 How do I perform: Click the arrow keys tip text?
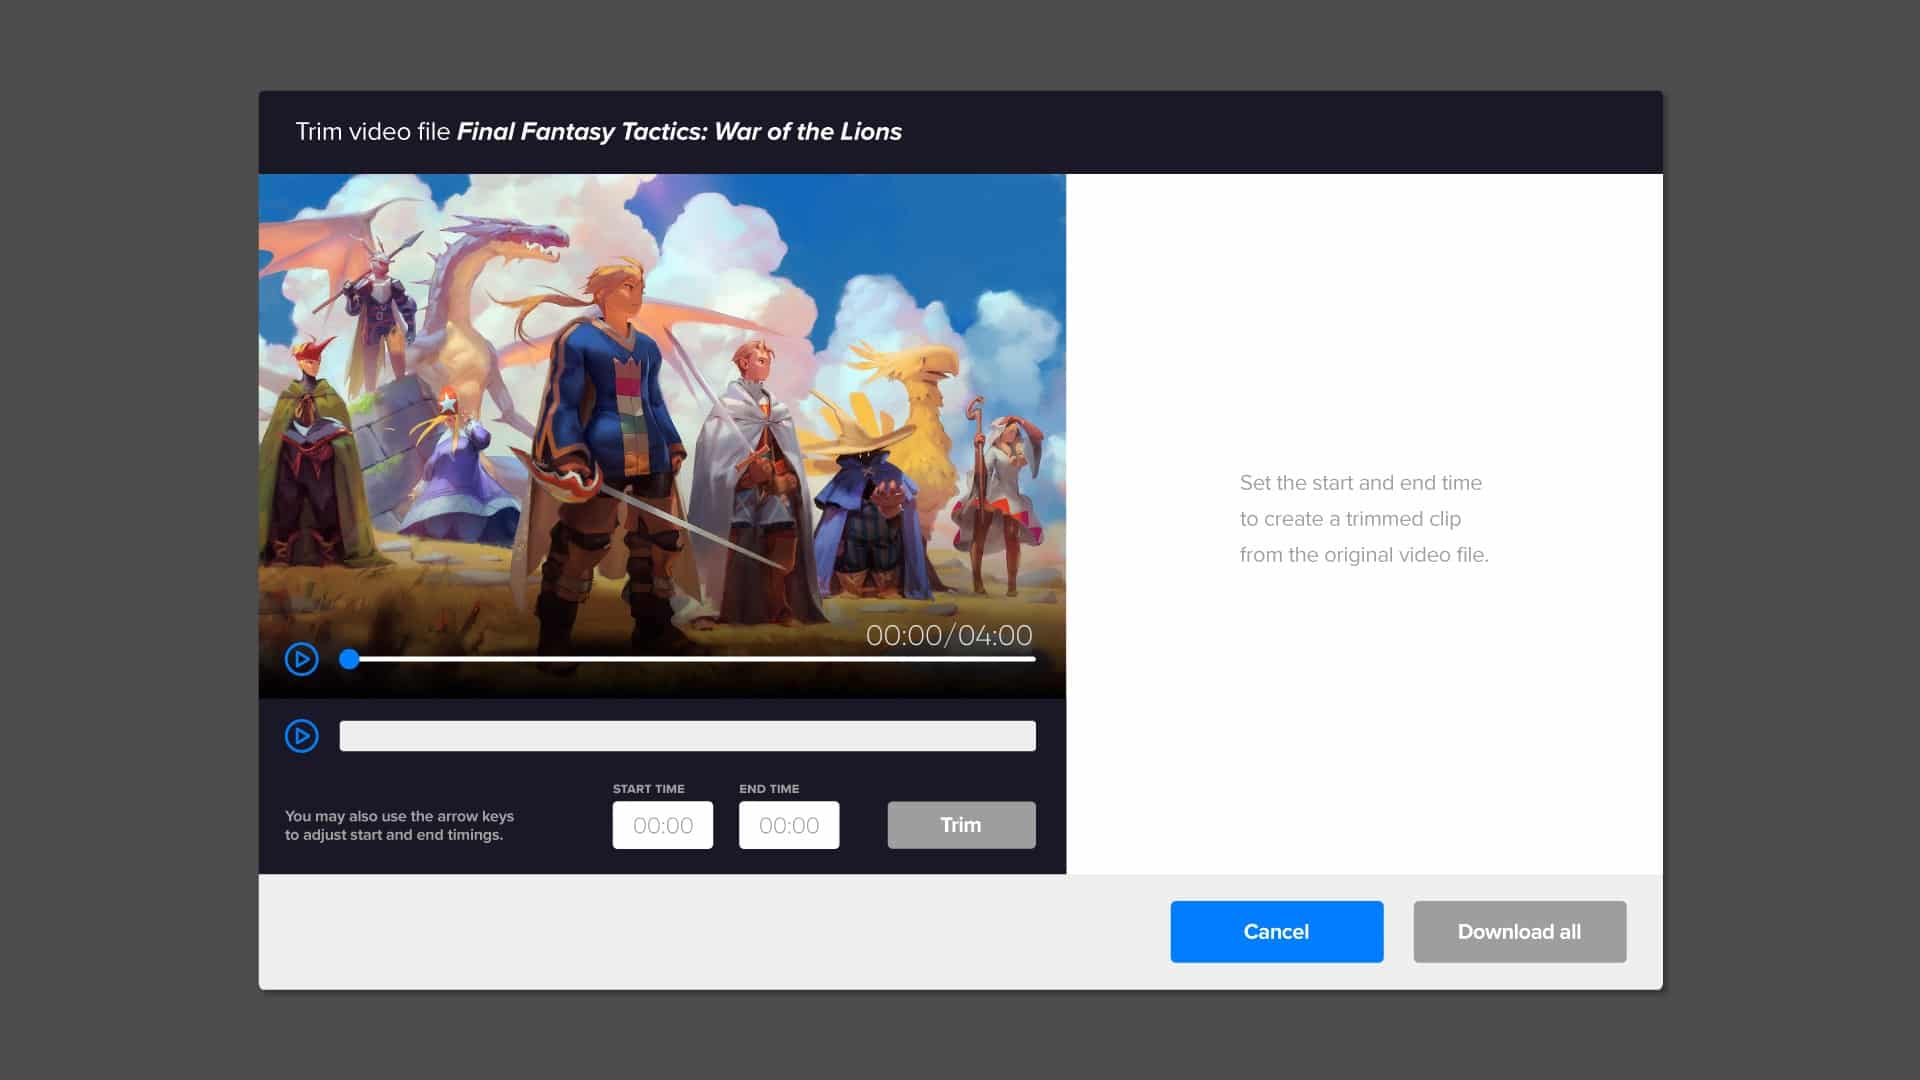pyautogui.click(x=399, y=825)
